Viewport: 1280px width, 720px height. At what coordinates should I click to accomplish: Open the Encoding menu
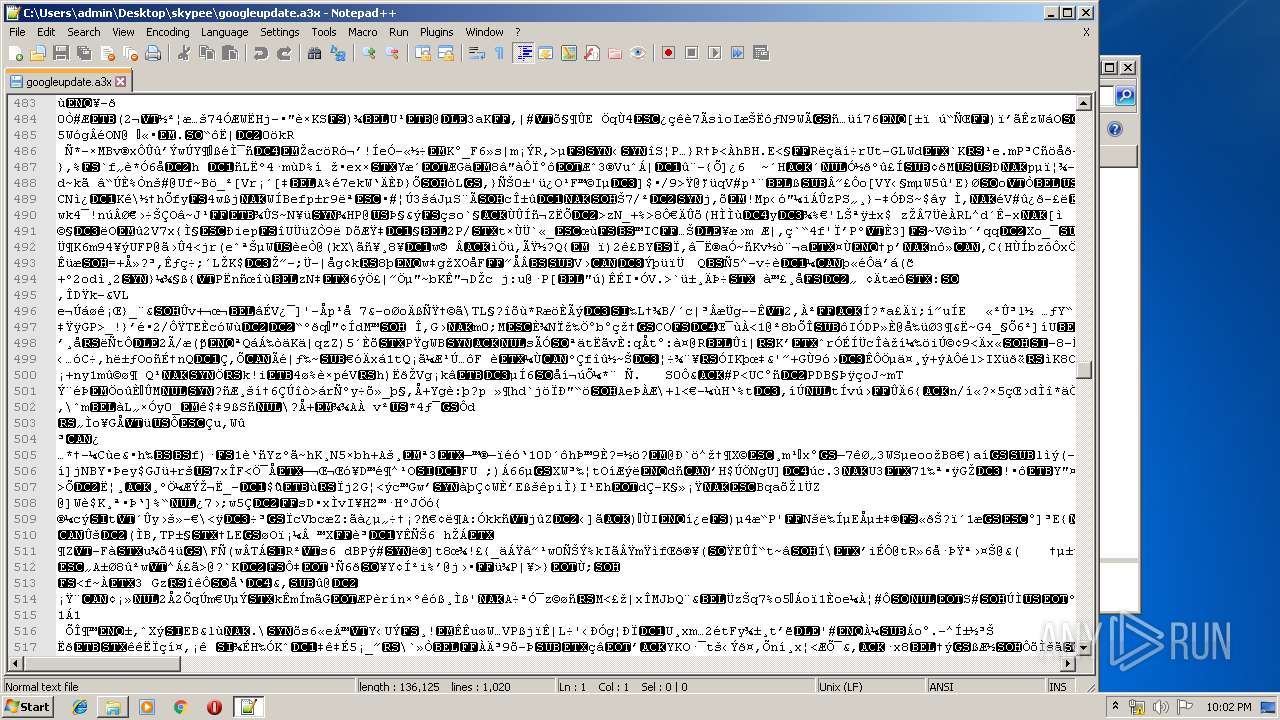point(167,32)
